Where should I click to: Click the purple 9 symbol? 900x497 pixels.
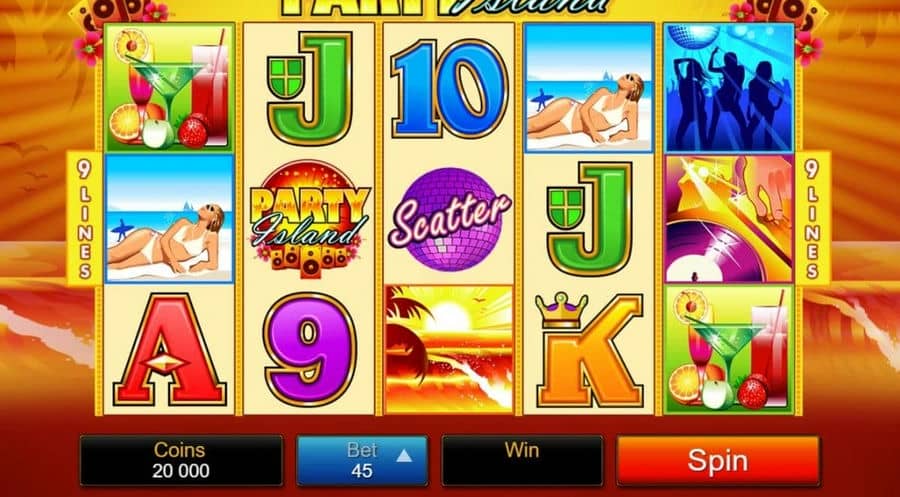coord(310,349)
